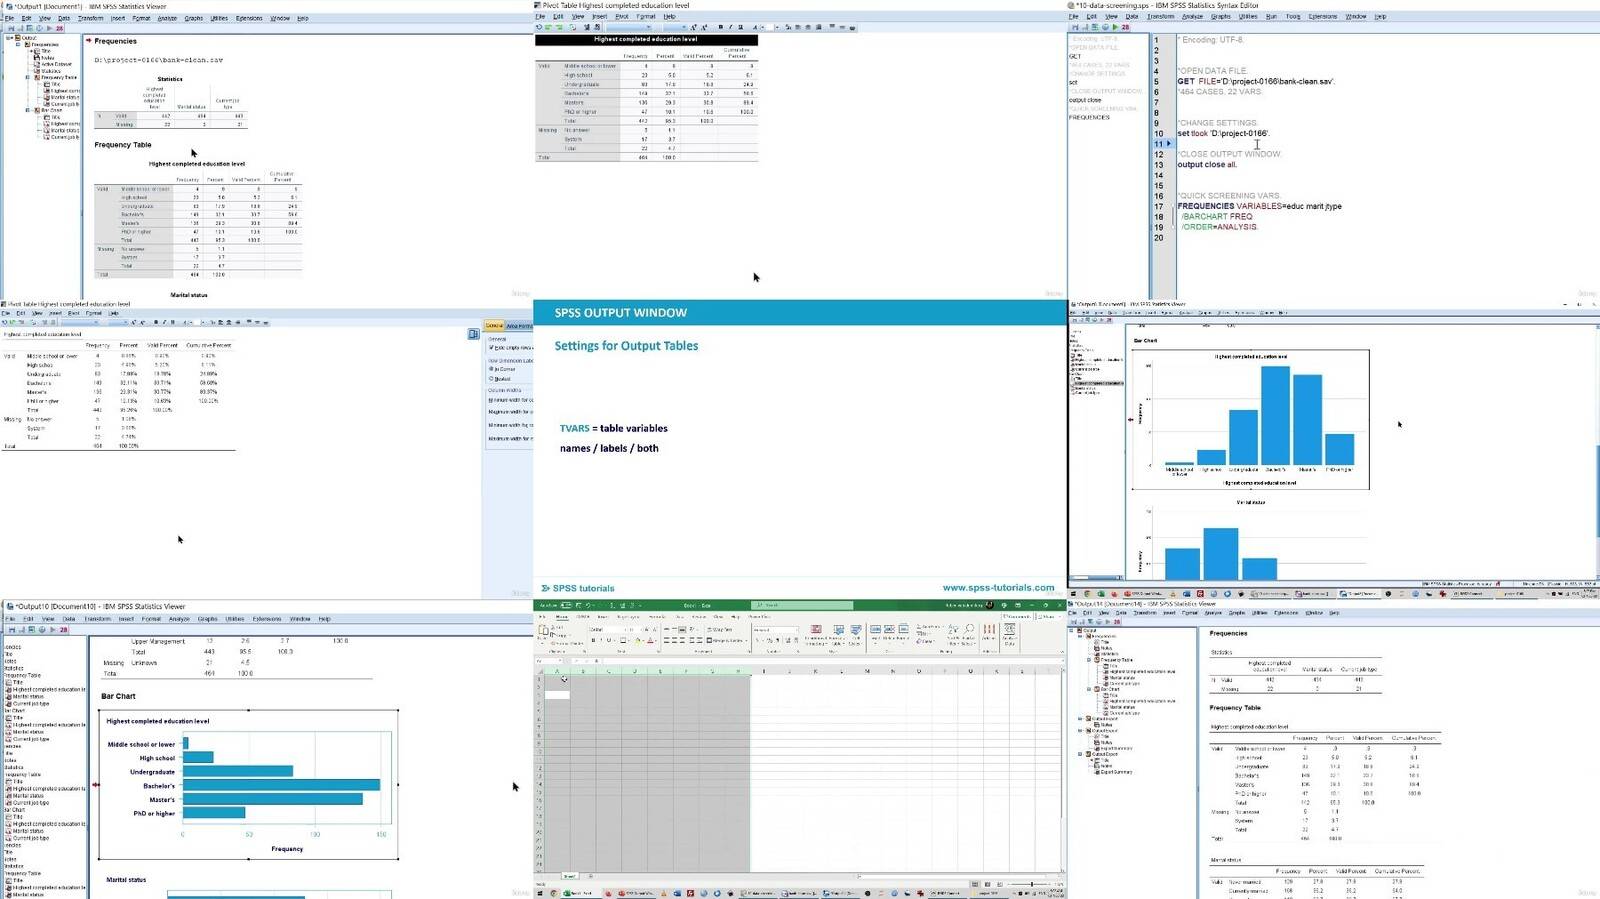
Task: Click 'GET FILE' line in Syntax Editor
Action: click(1256, 81)
